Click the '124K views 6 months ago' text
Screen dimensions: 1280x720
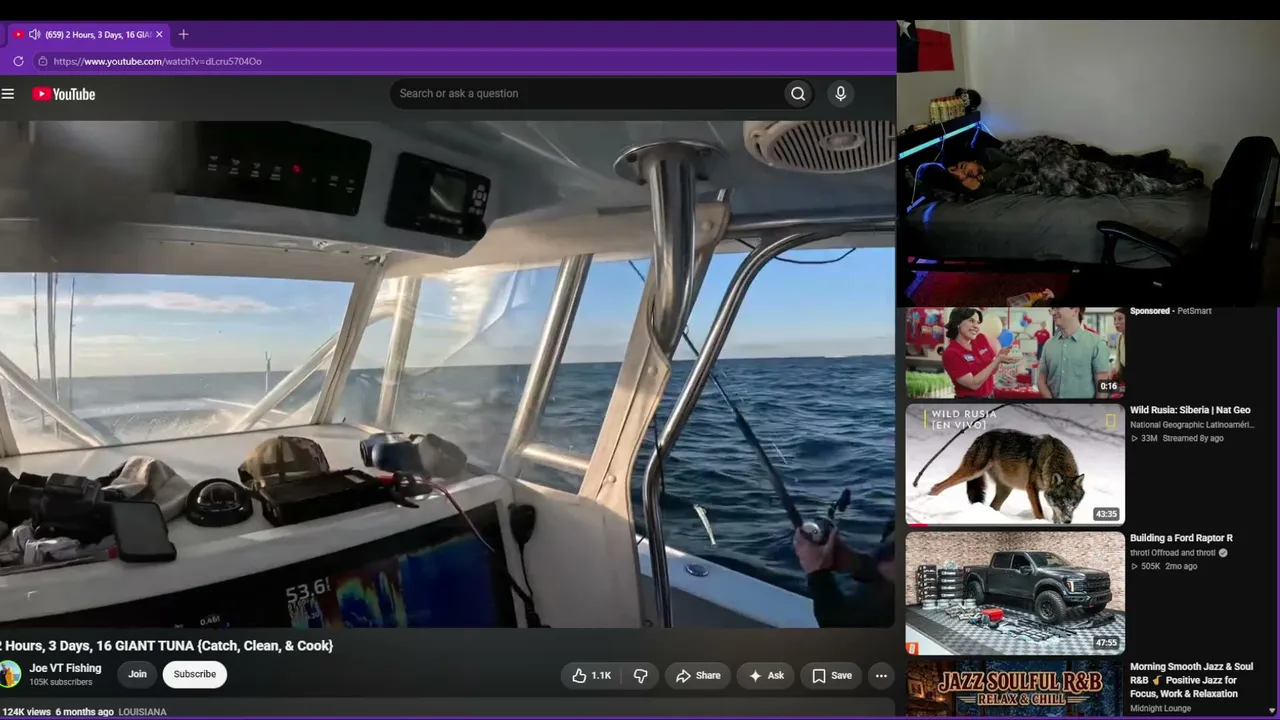57,712
